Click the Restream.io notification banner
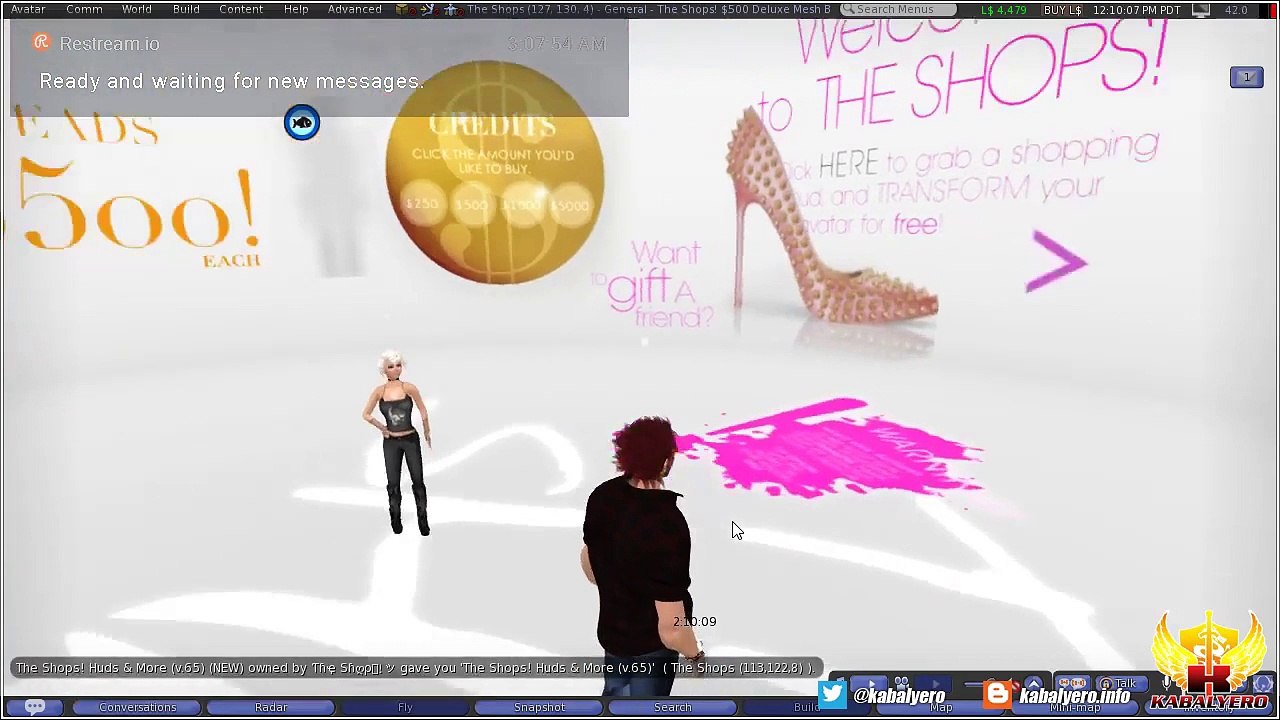 (319, 67)
